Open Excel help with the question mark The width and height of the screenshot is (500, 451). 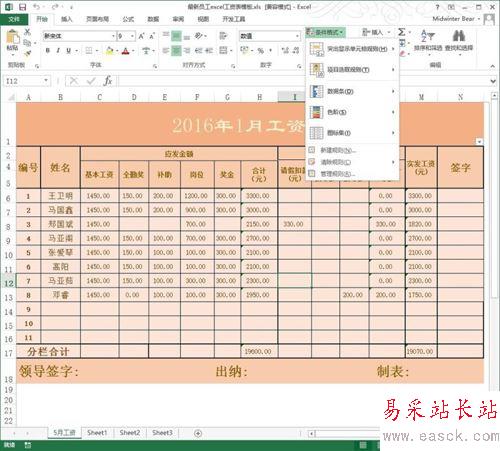(437, 7)
